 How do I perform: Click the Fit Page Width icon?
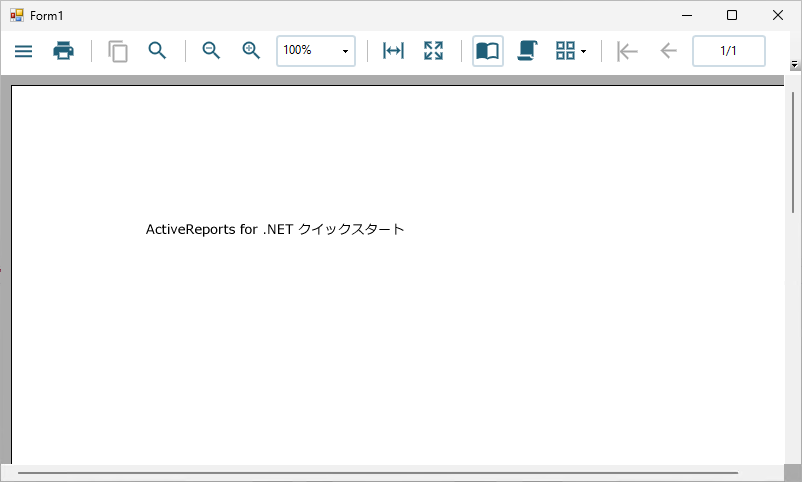tap(393, 51)
